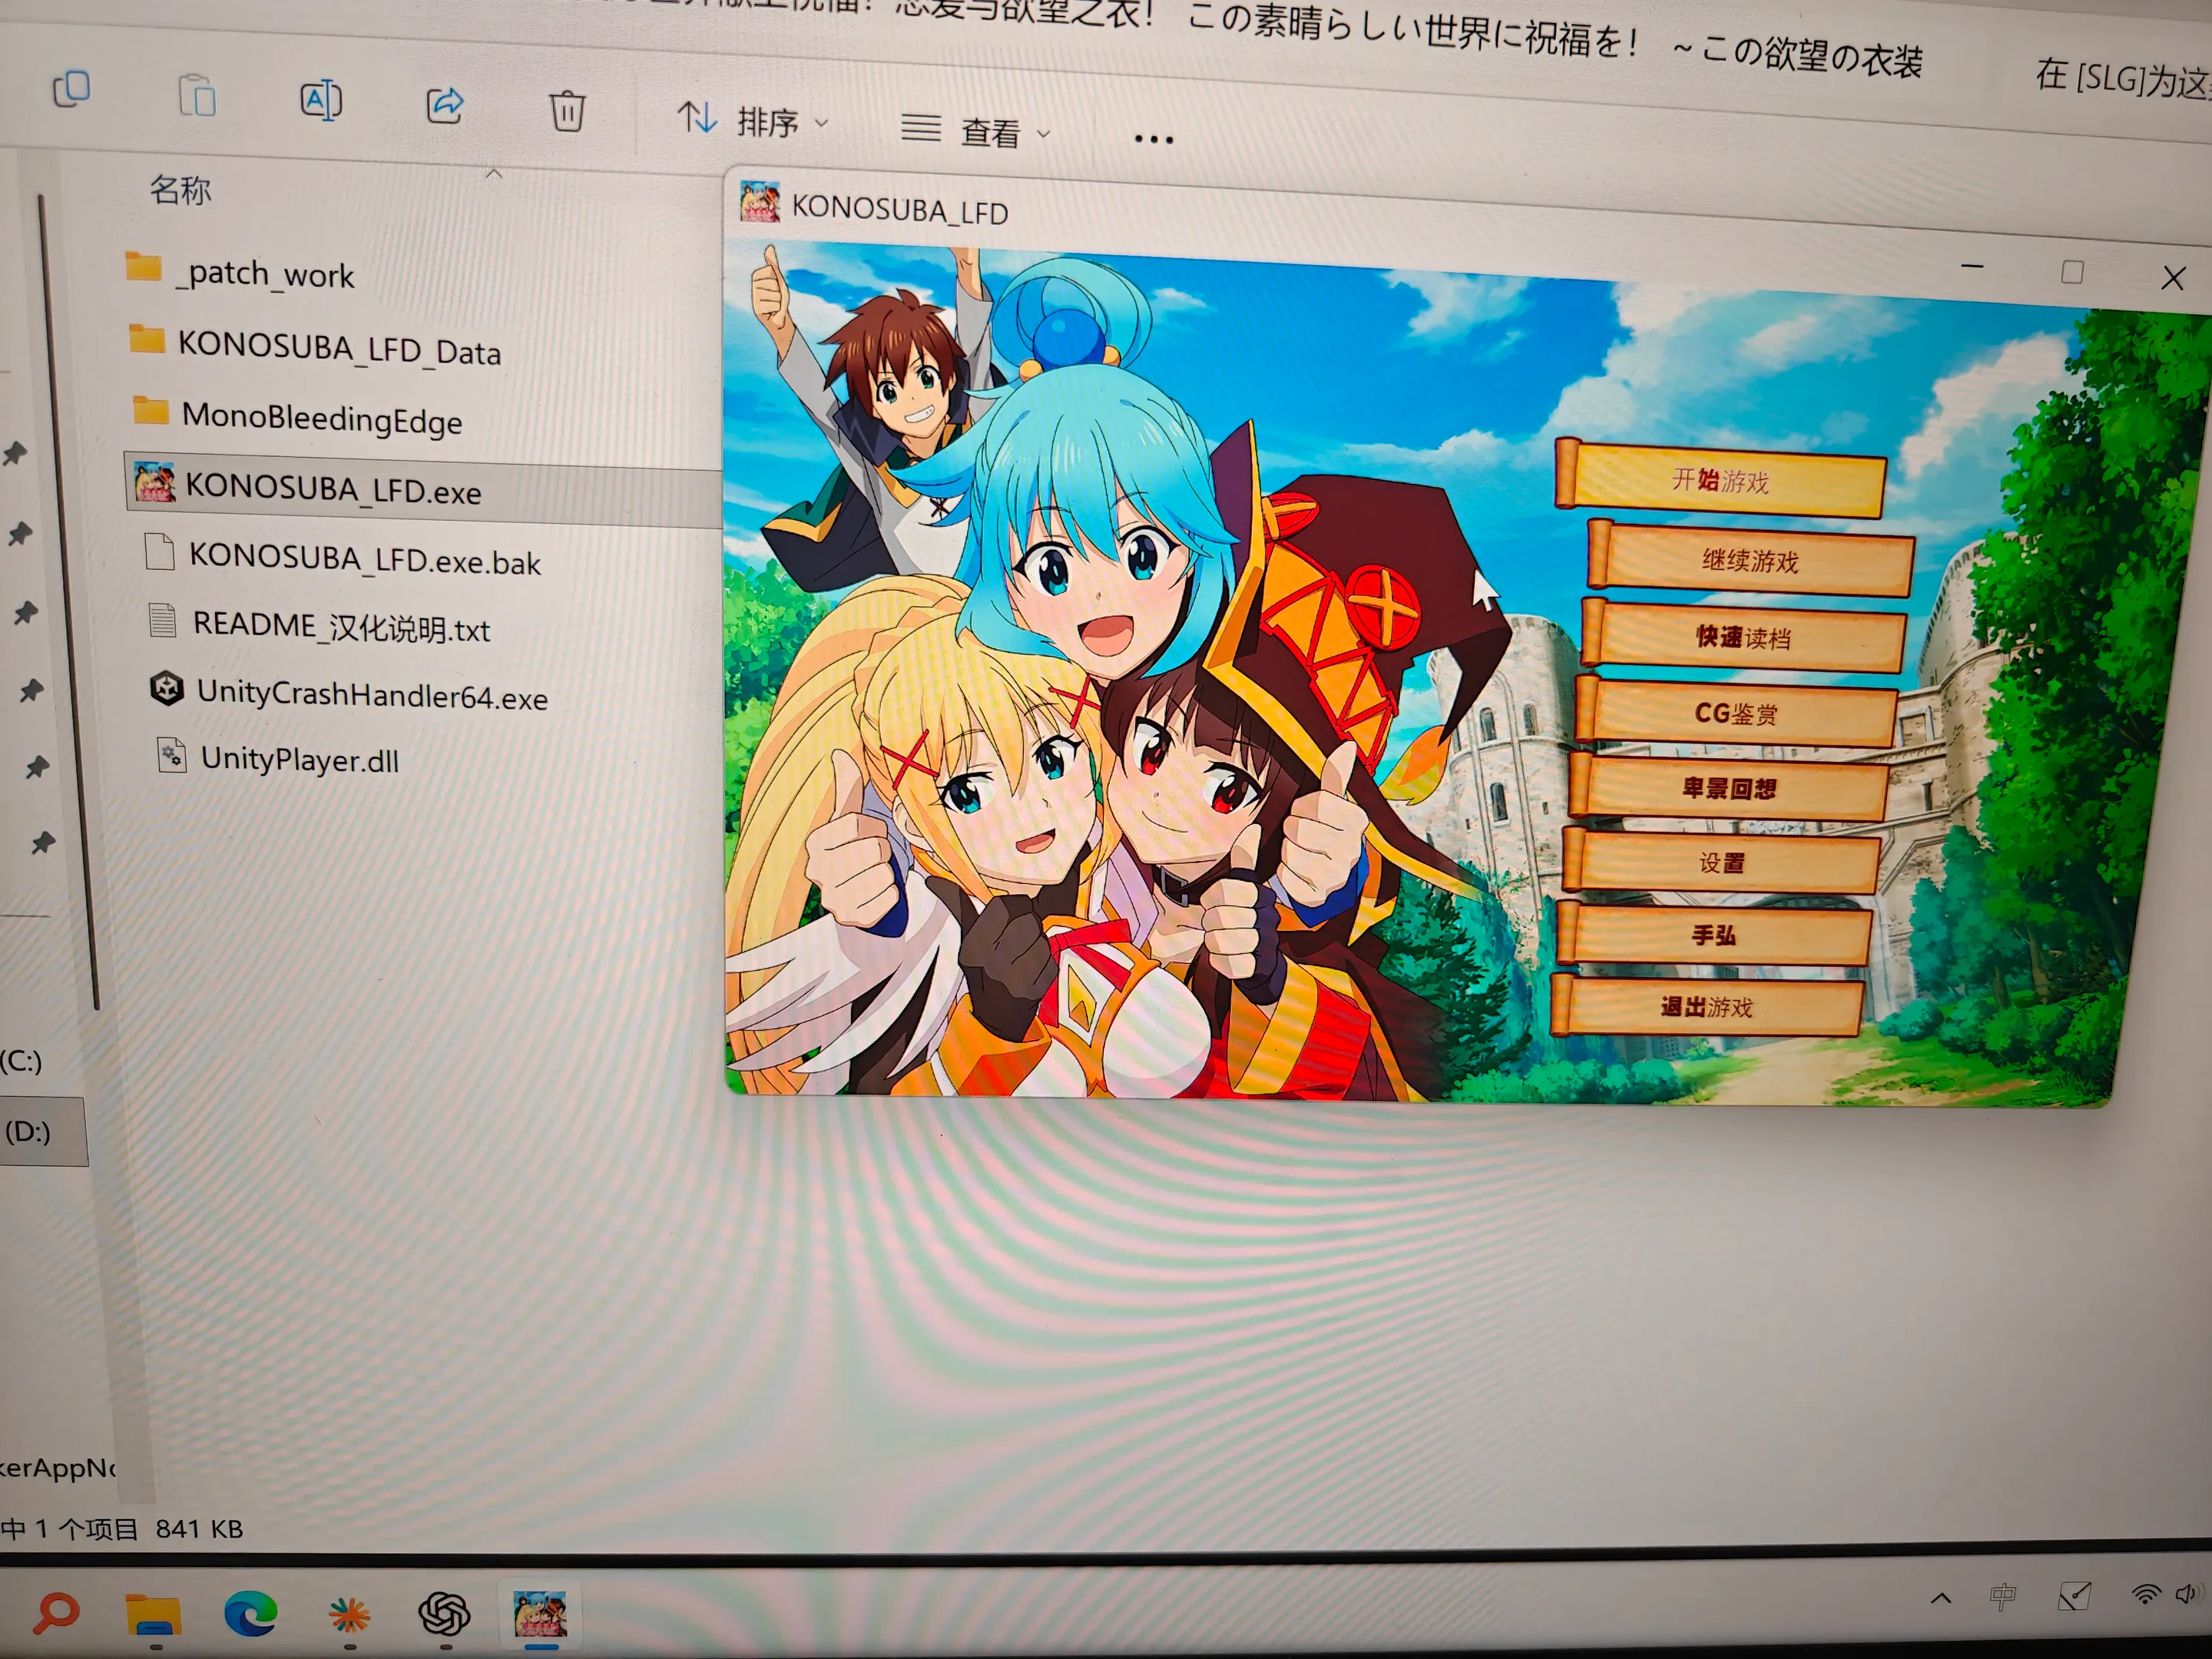The width and height of the screenshot is (2212, 1659).
Task: Click the 退出游戏 exit game button
Action: [x=1707, y=1006]
